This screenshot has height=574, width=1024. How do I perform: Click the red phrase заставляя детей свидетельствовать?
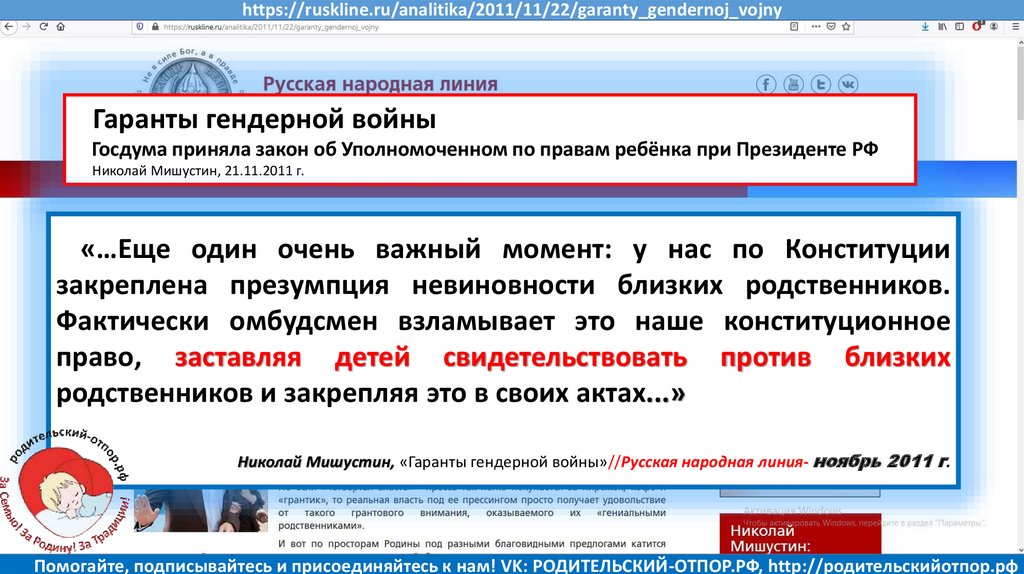pos(431,357)
